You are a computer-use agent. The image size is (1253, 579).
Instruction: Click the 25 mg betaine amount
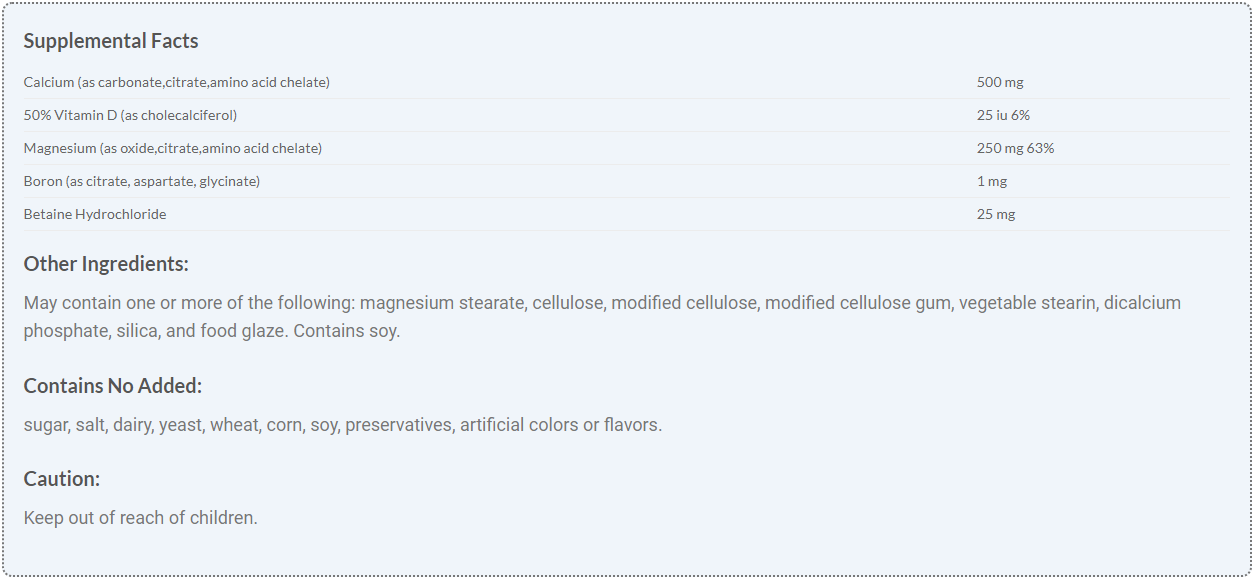996,214
